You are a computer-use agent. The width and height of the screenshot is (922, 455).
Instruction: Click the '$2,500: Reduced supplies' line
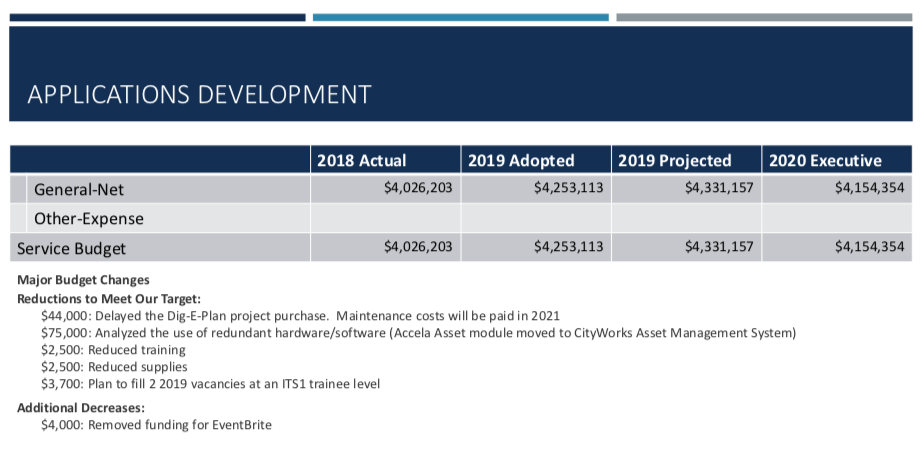pyautogui.click(x=114, y=367)
